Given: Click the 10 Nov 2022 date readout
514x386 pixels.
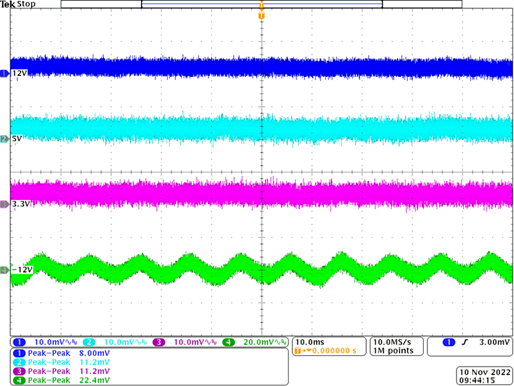Looking at the screenshot, I should (x=485, y=372).
